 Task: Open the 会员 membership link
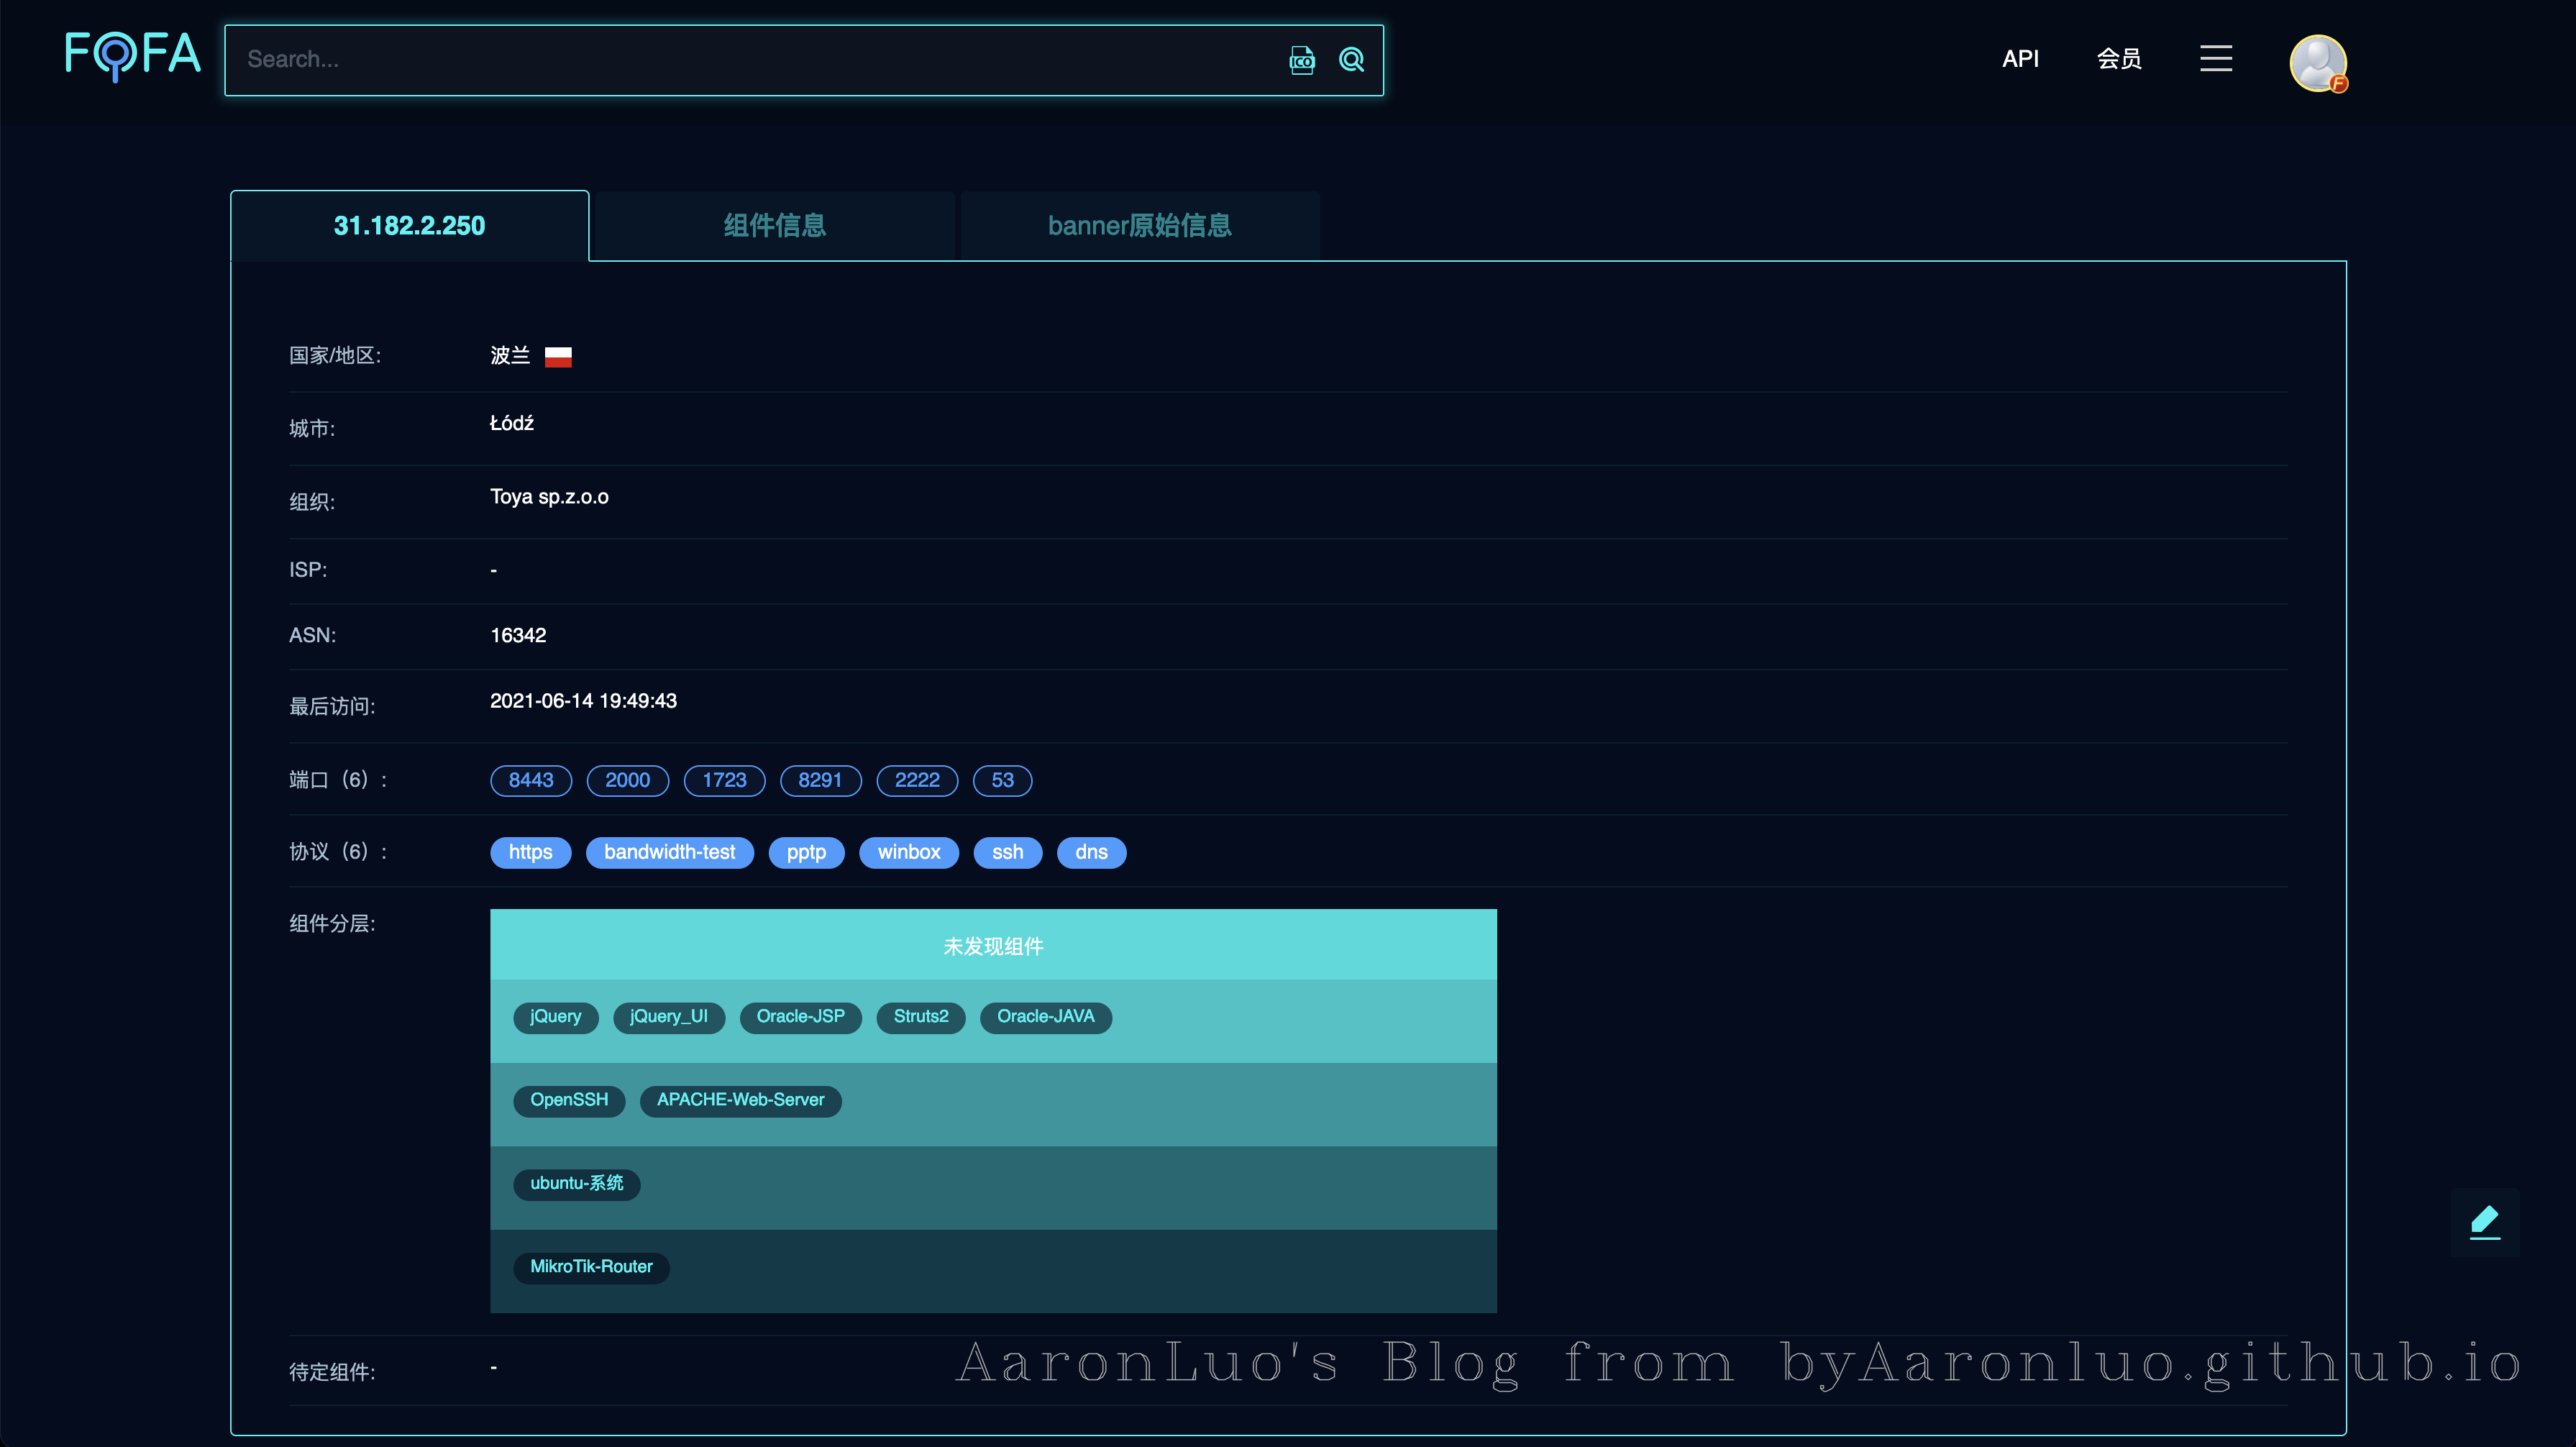click(x=2118, y=59)
